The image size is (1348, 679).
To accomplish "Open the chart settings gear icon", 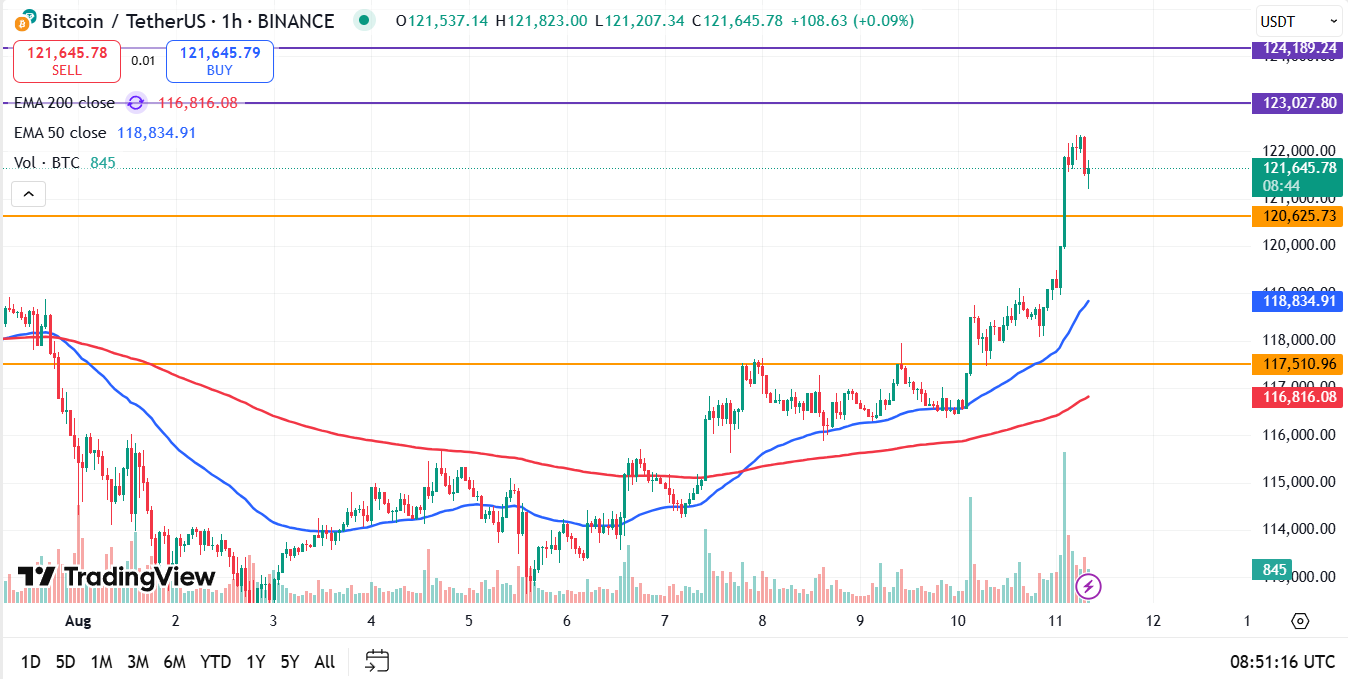I will (1300, 621).
